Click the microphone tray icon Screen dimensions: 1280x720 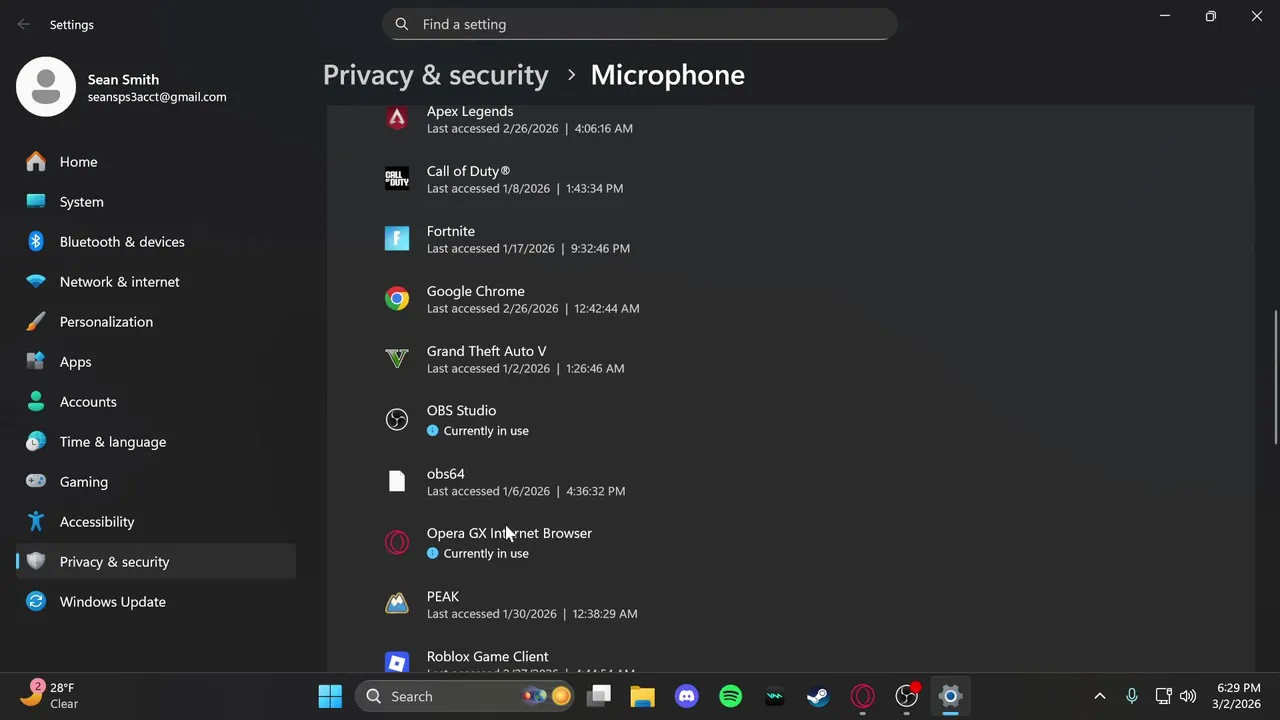pyautogui.click(x=1131, y=696)
